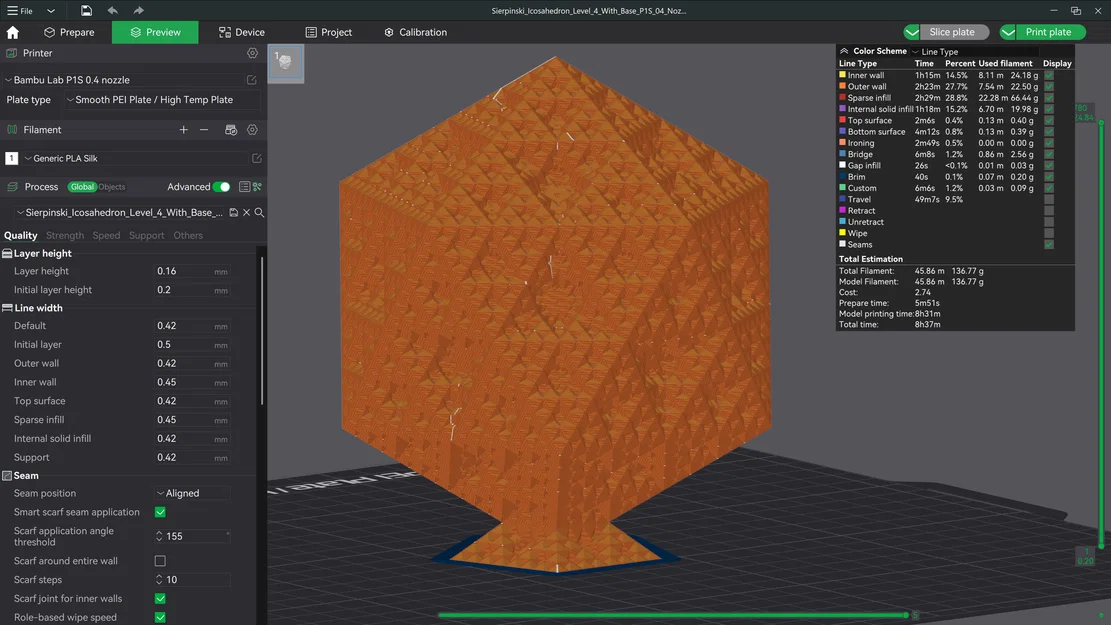The width and height of the screenshot is (1111, 625).
Task: Select the Calibration workspace
Action: (x=415, y=31)
